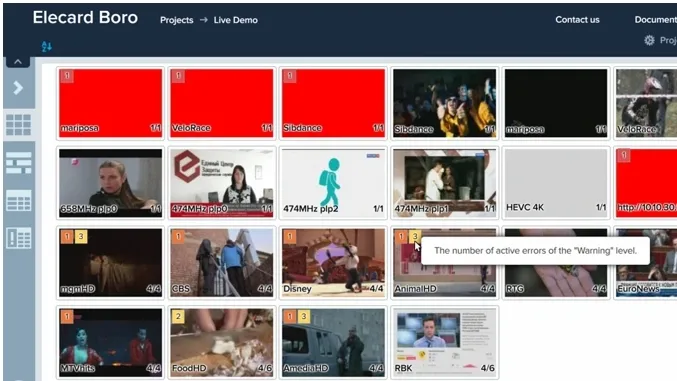Select the HEVC 4K stream tile

pos(556,183)
